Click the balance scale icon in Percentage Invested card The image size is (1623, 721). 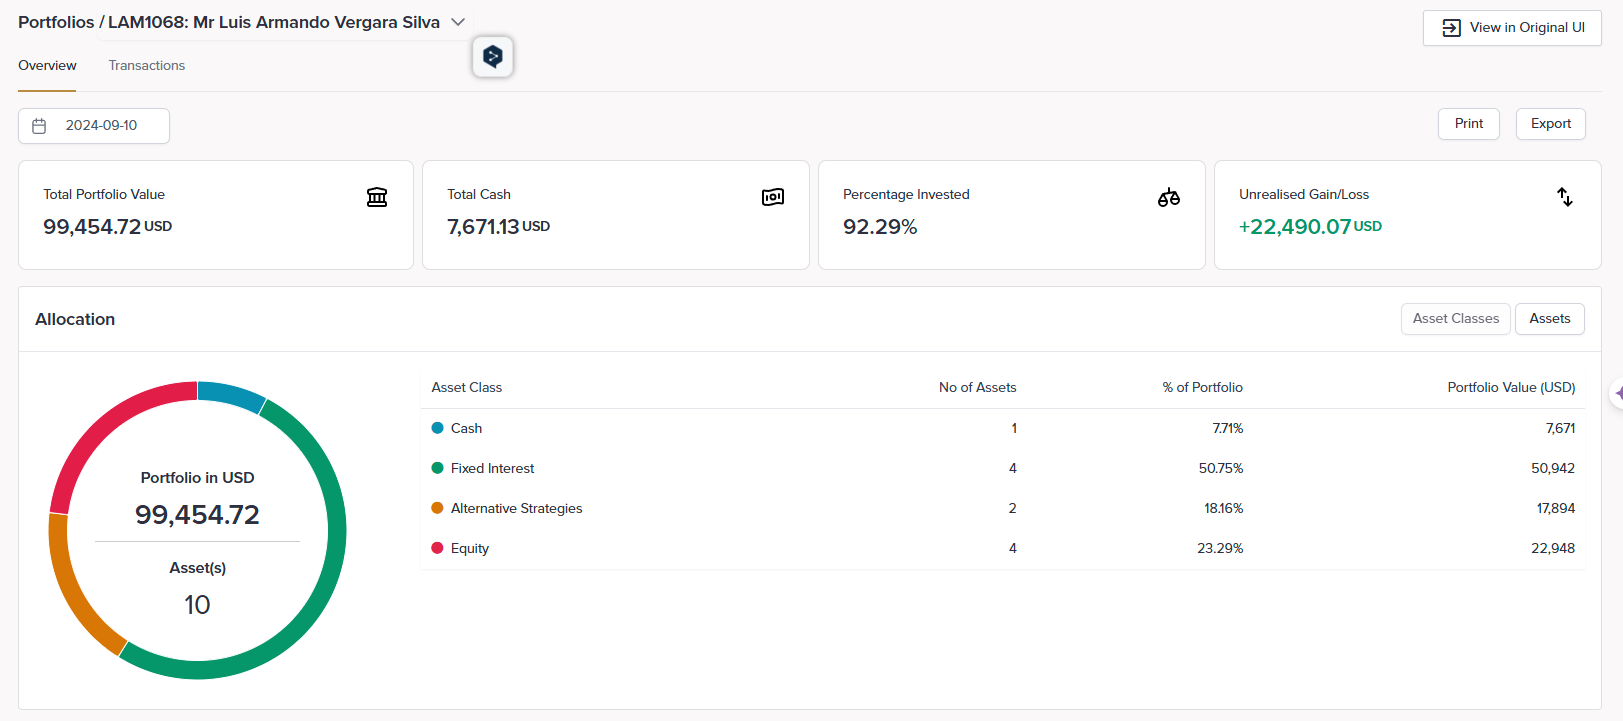point(1168,197)
